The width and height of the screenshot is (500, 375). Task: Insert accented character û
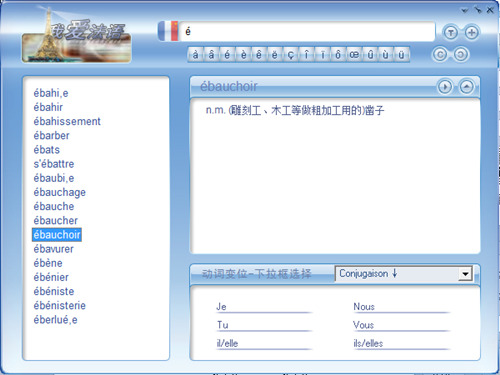coord(370,54)
